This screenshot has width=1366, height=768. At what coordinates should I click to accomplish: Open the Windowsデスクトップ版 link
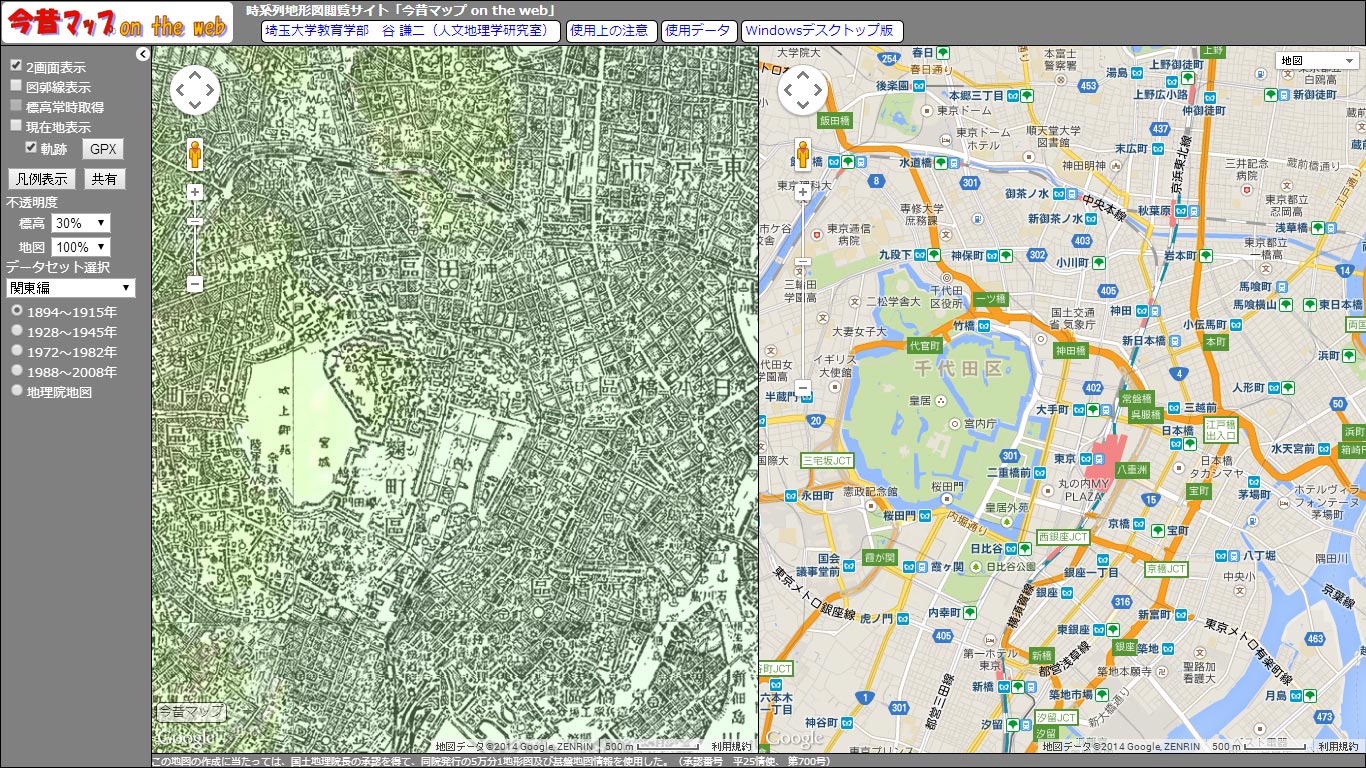click(x=822, y=31)
